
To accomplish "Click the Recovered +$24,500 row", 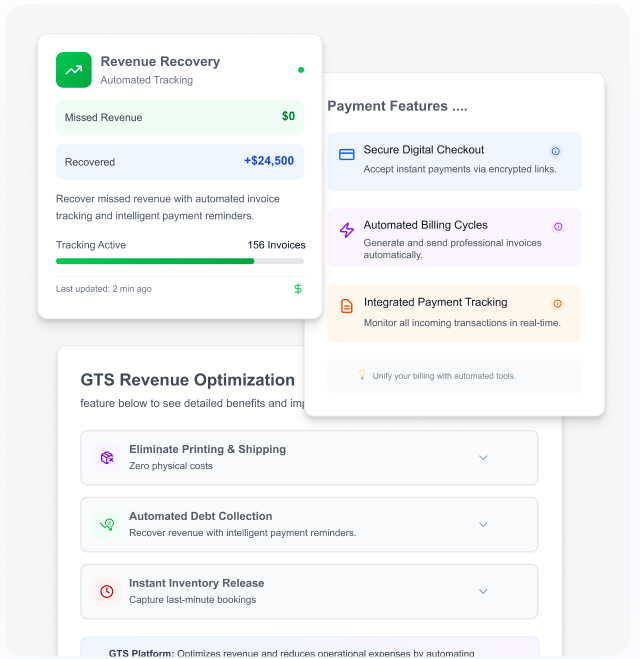I will click(x=180, y=161).
